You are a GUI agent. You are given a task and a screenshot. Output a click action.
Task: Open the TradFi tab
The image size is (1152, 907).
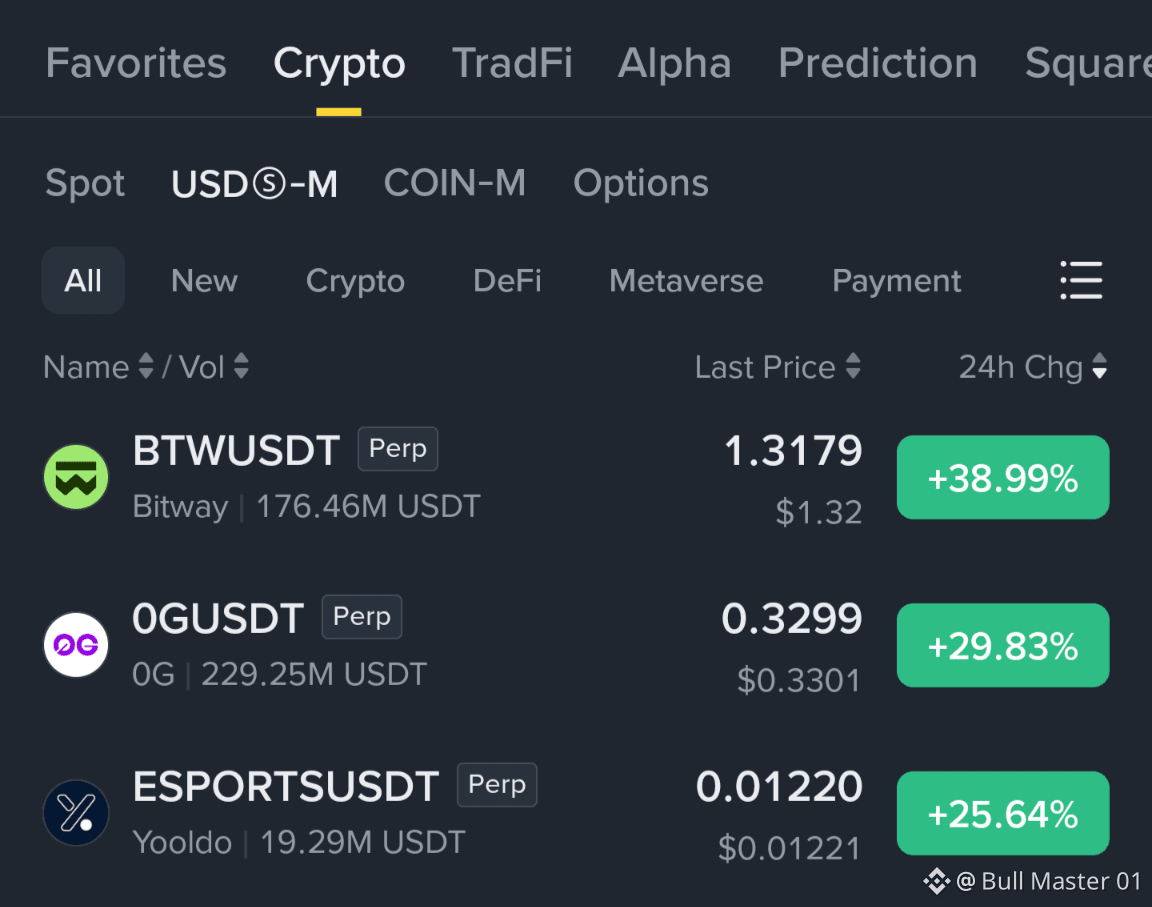pos(512,62)
